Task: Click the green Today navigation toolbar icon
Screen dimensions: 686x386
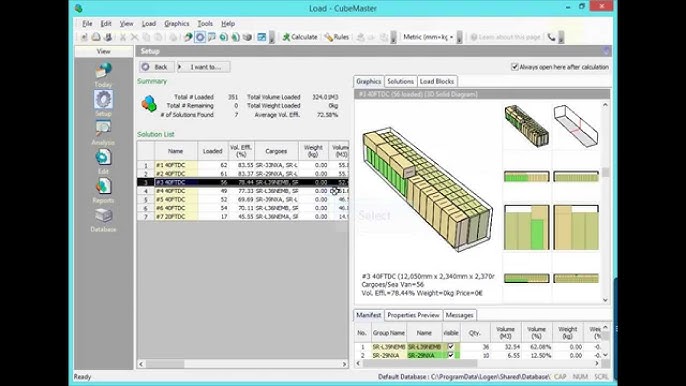Action: click(188, 37)
